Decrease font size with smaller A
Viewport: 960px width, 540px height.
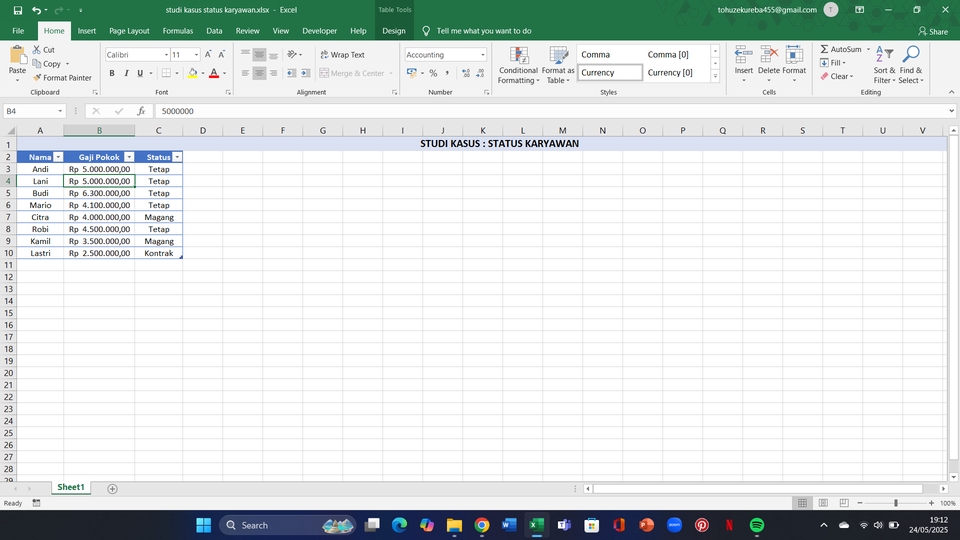(222, 54)
